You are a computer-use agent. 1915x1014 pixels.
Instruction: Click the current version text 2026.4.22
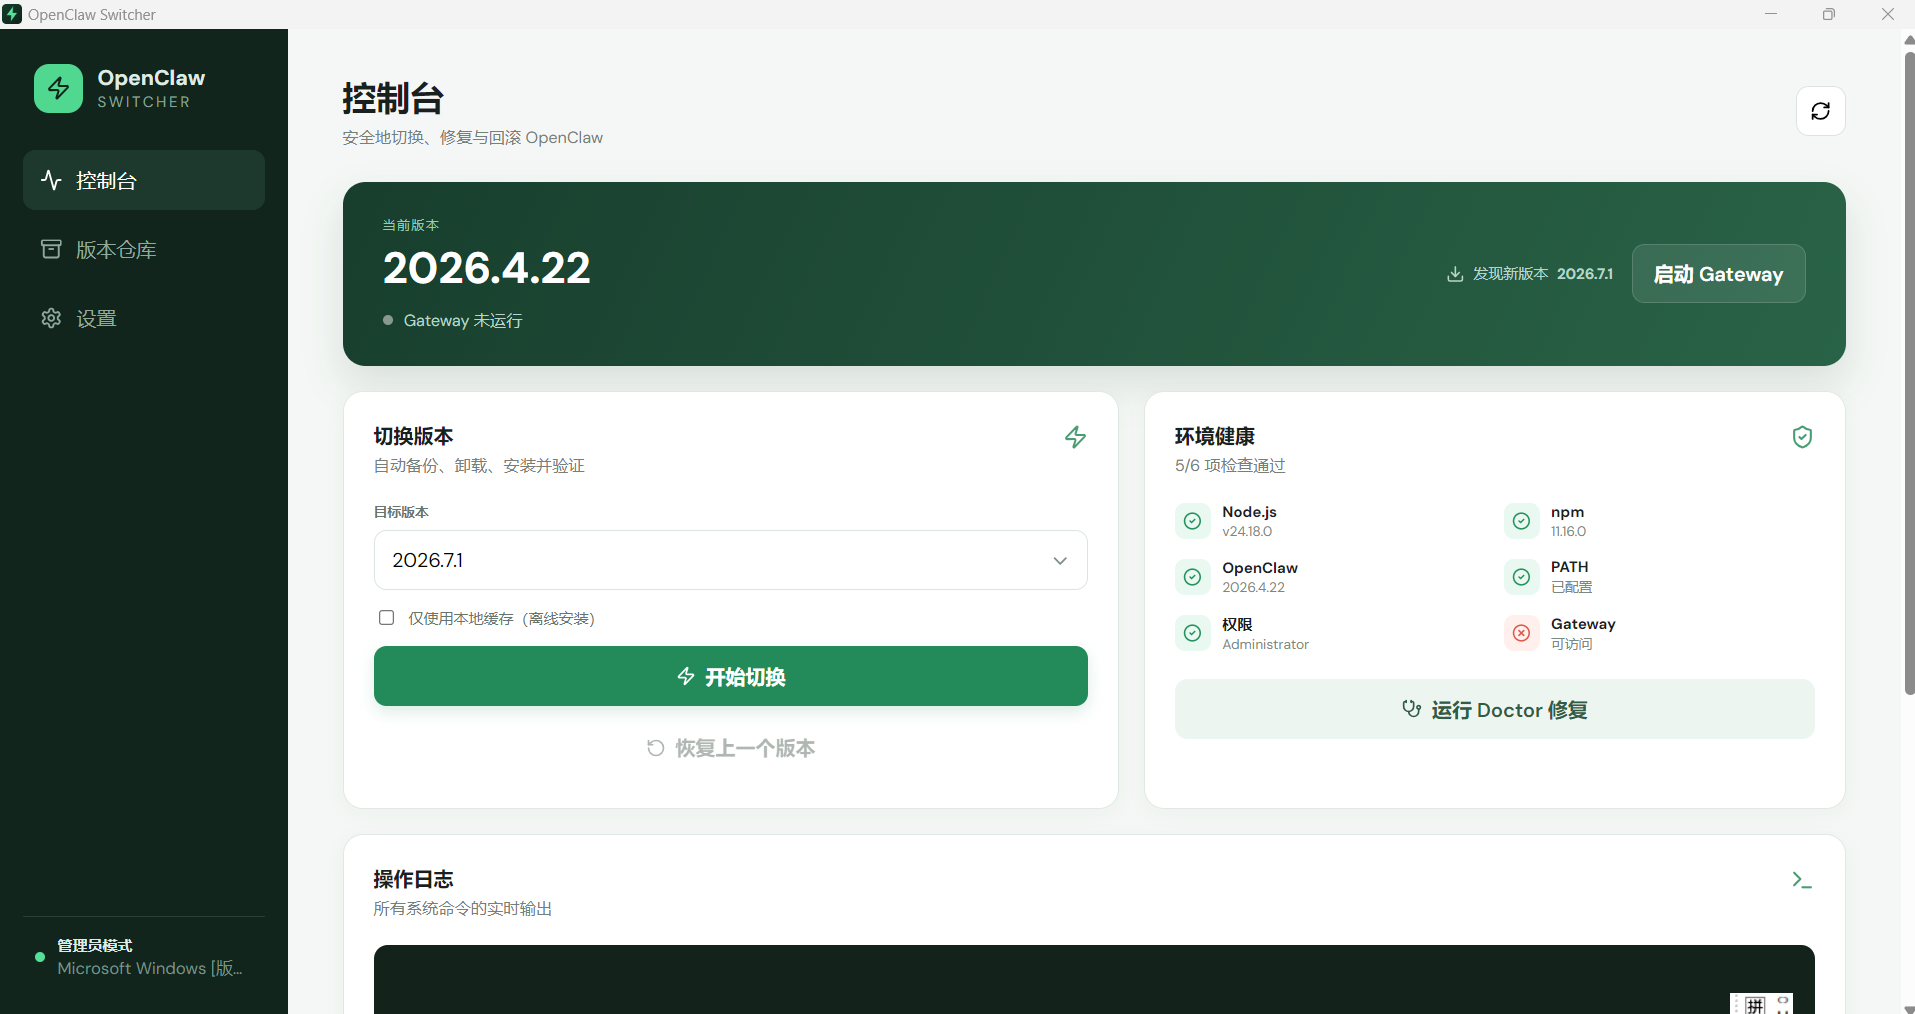click(x=487, y=268)
